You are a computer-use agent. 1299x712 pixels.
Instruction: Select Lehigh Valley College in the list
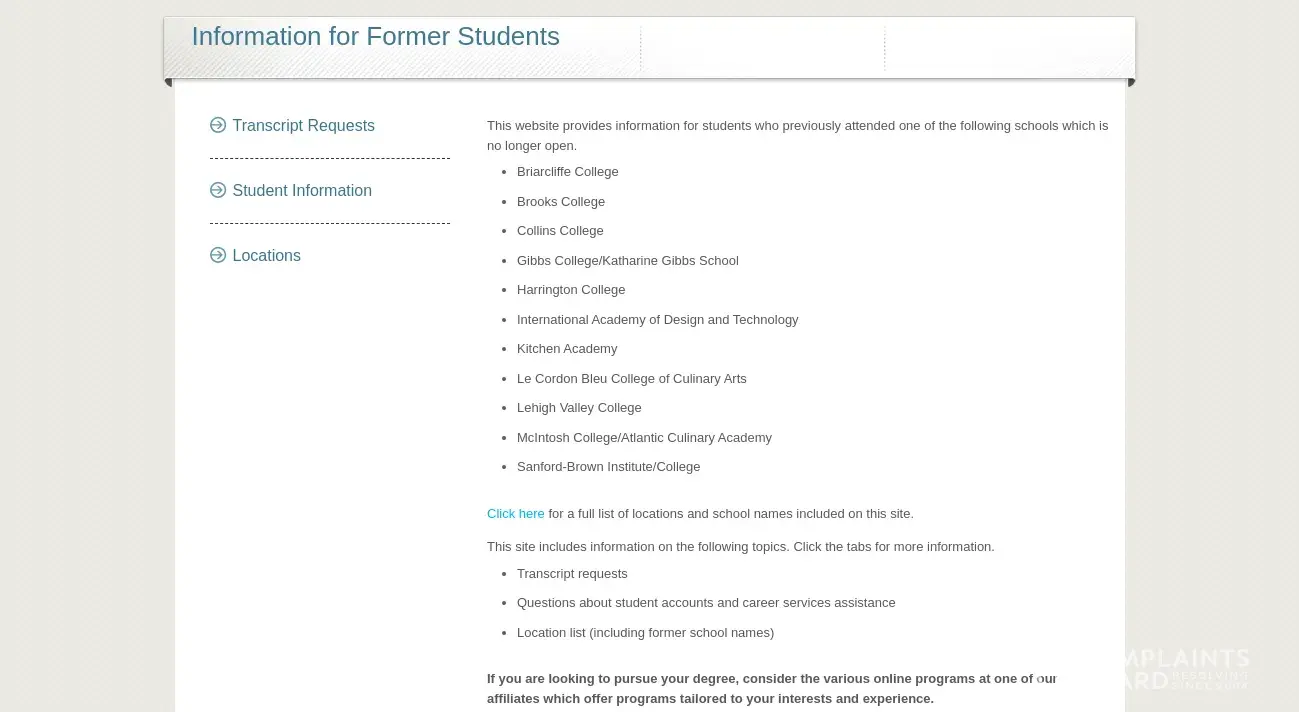[579, 408]
